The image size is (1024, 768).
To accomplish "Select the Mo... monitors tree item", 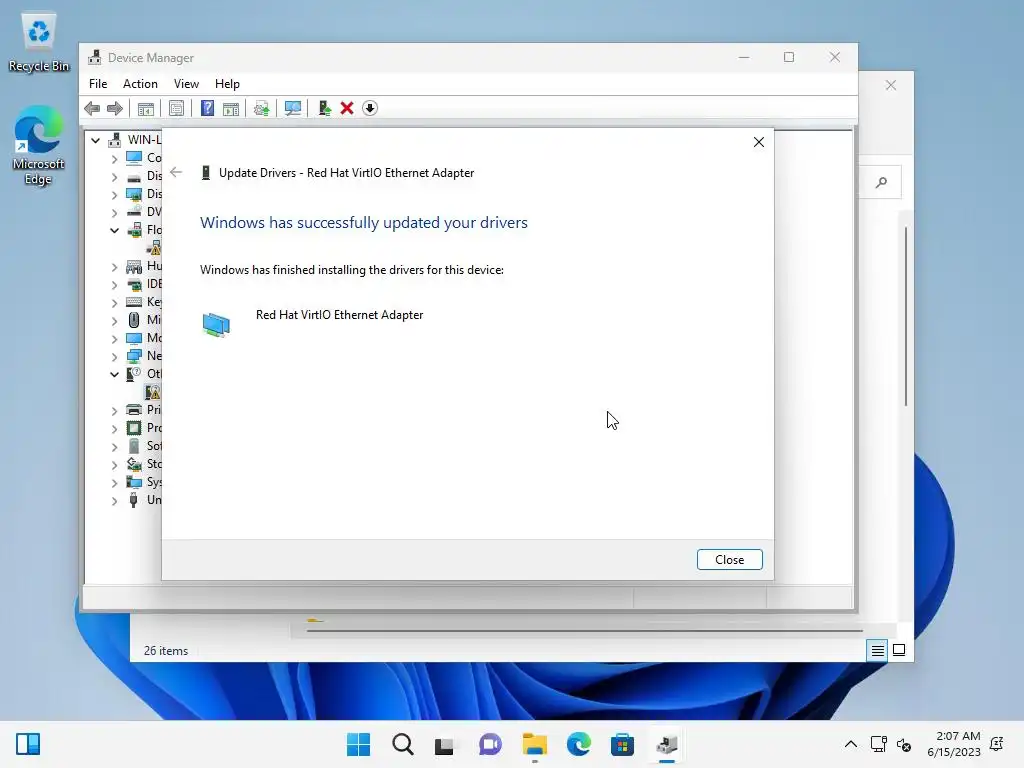I will click(144, 338).
